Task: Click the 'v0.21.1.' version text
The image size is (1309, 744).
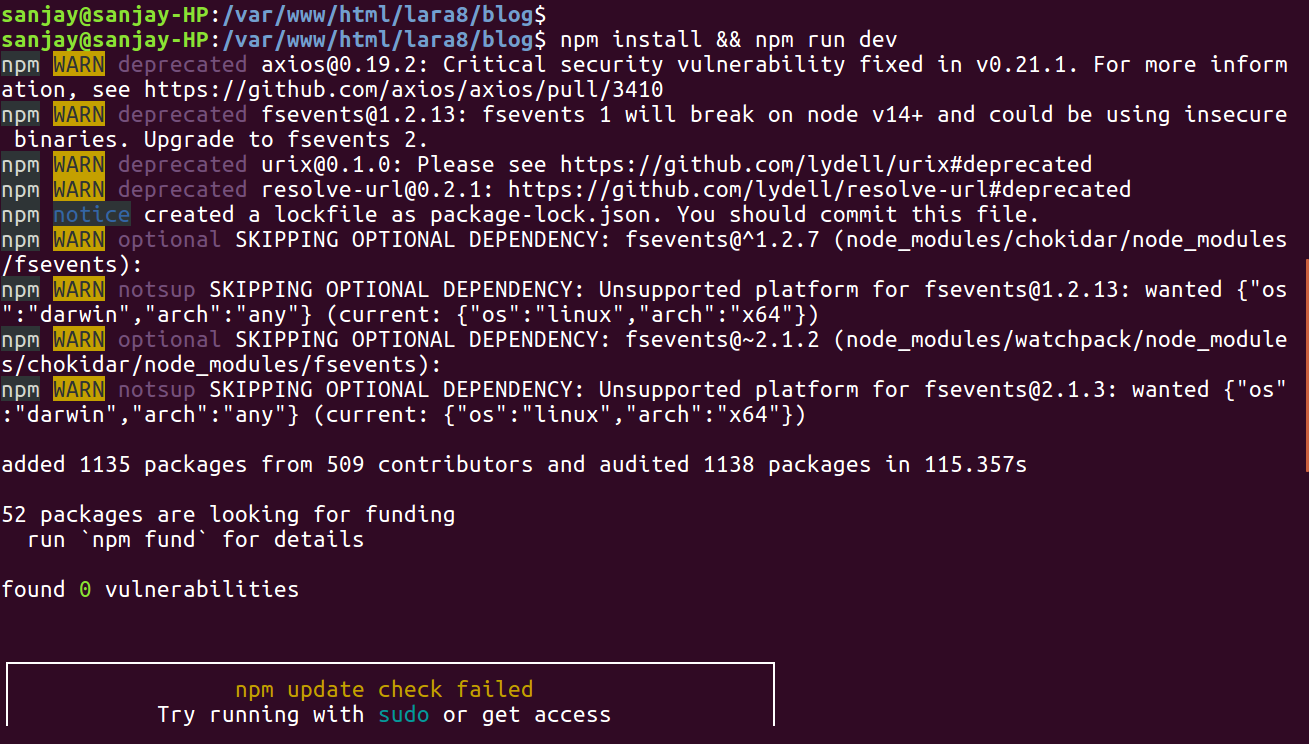Action: pos(1027,65)
